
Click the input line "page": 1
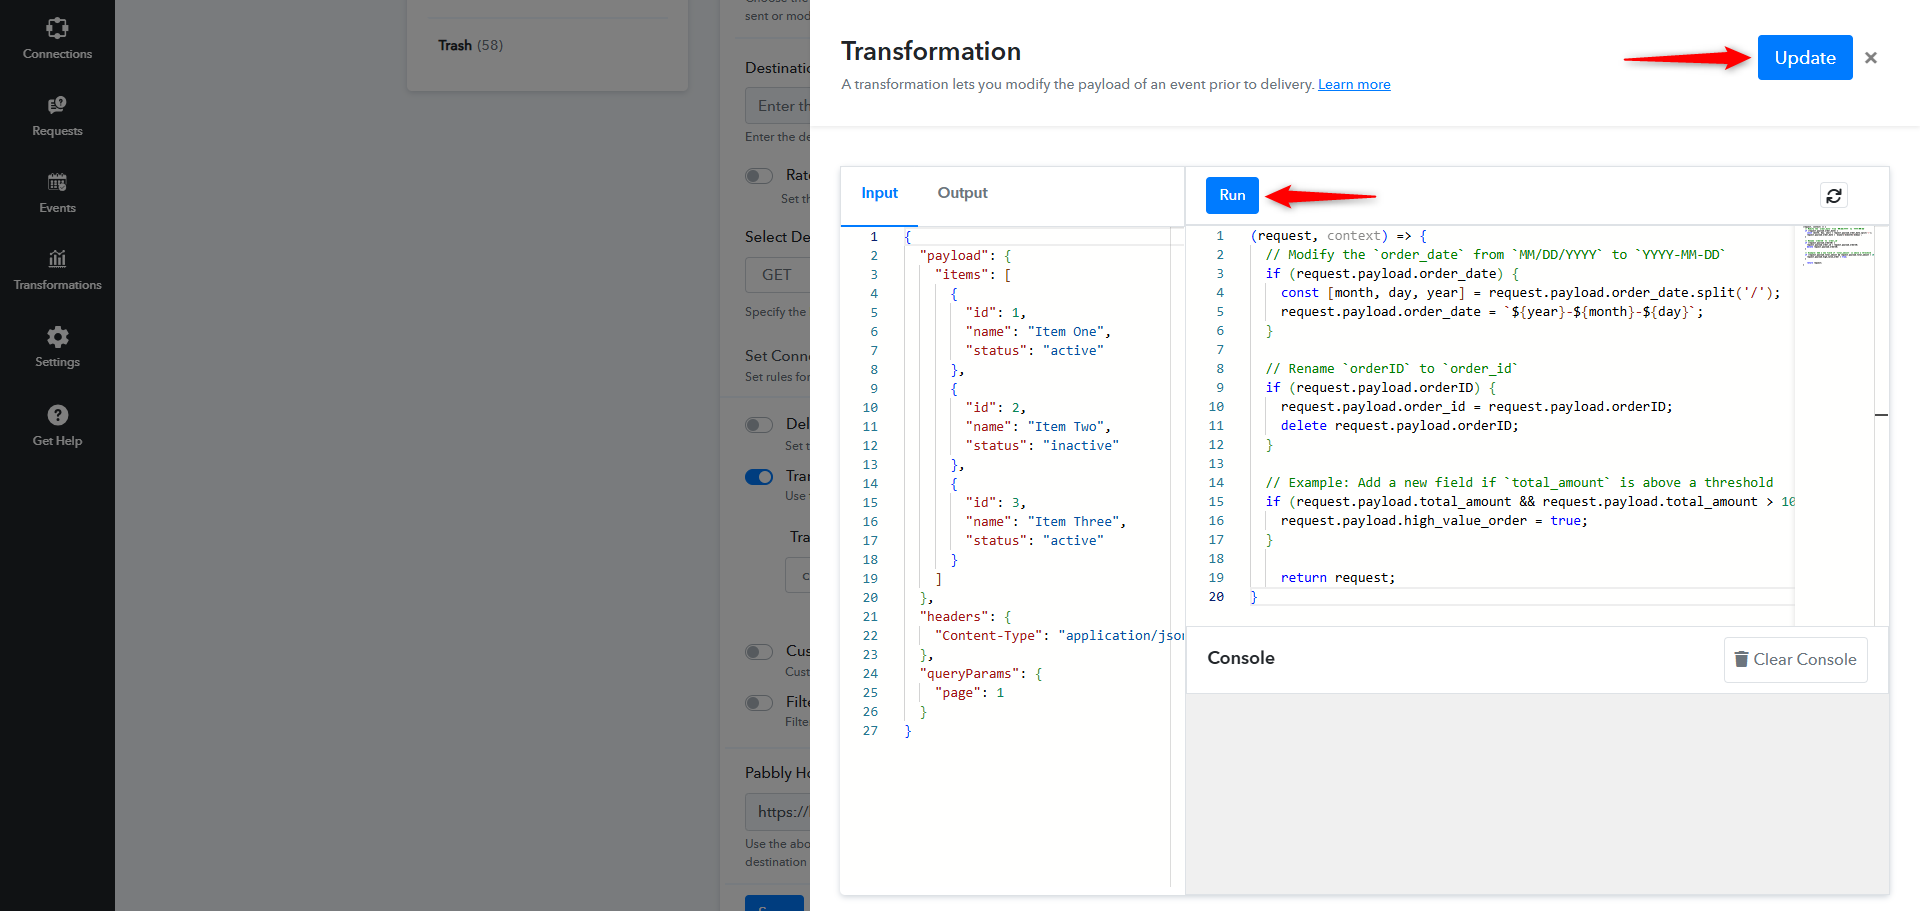pos(969,693)
